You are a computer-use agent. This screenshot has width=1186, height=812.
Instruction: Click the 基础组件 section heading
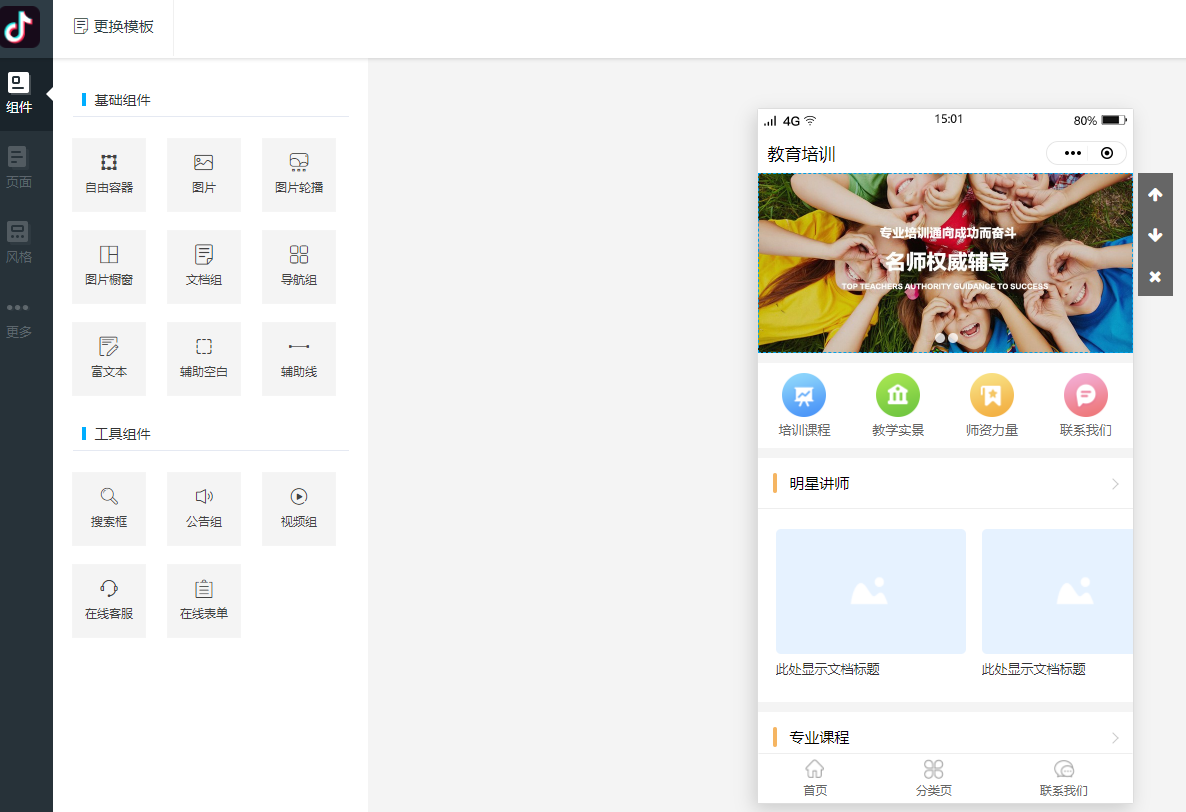[x=123, y=100]
